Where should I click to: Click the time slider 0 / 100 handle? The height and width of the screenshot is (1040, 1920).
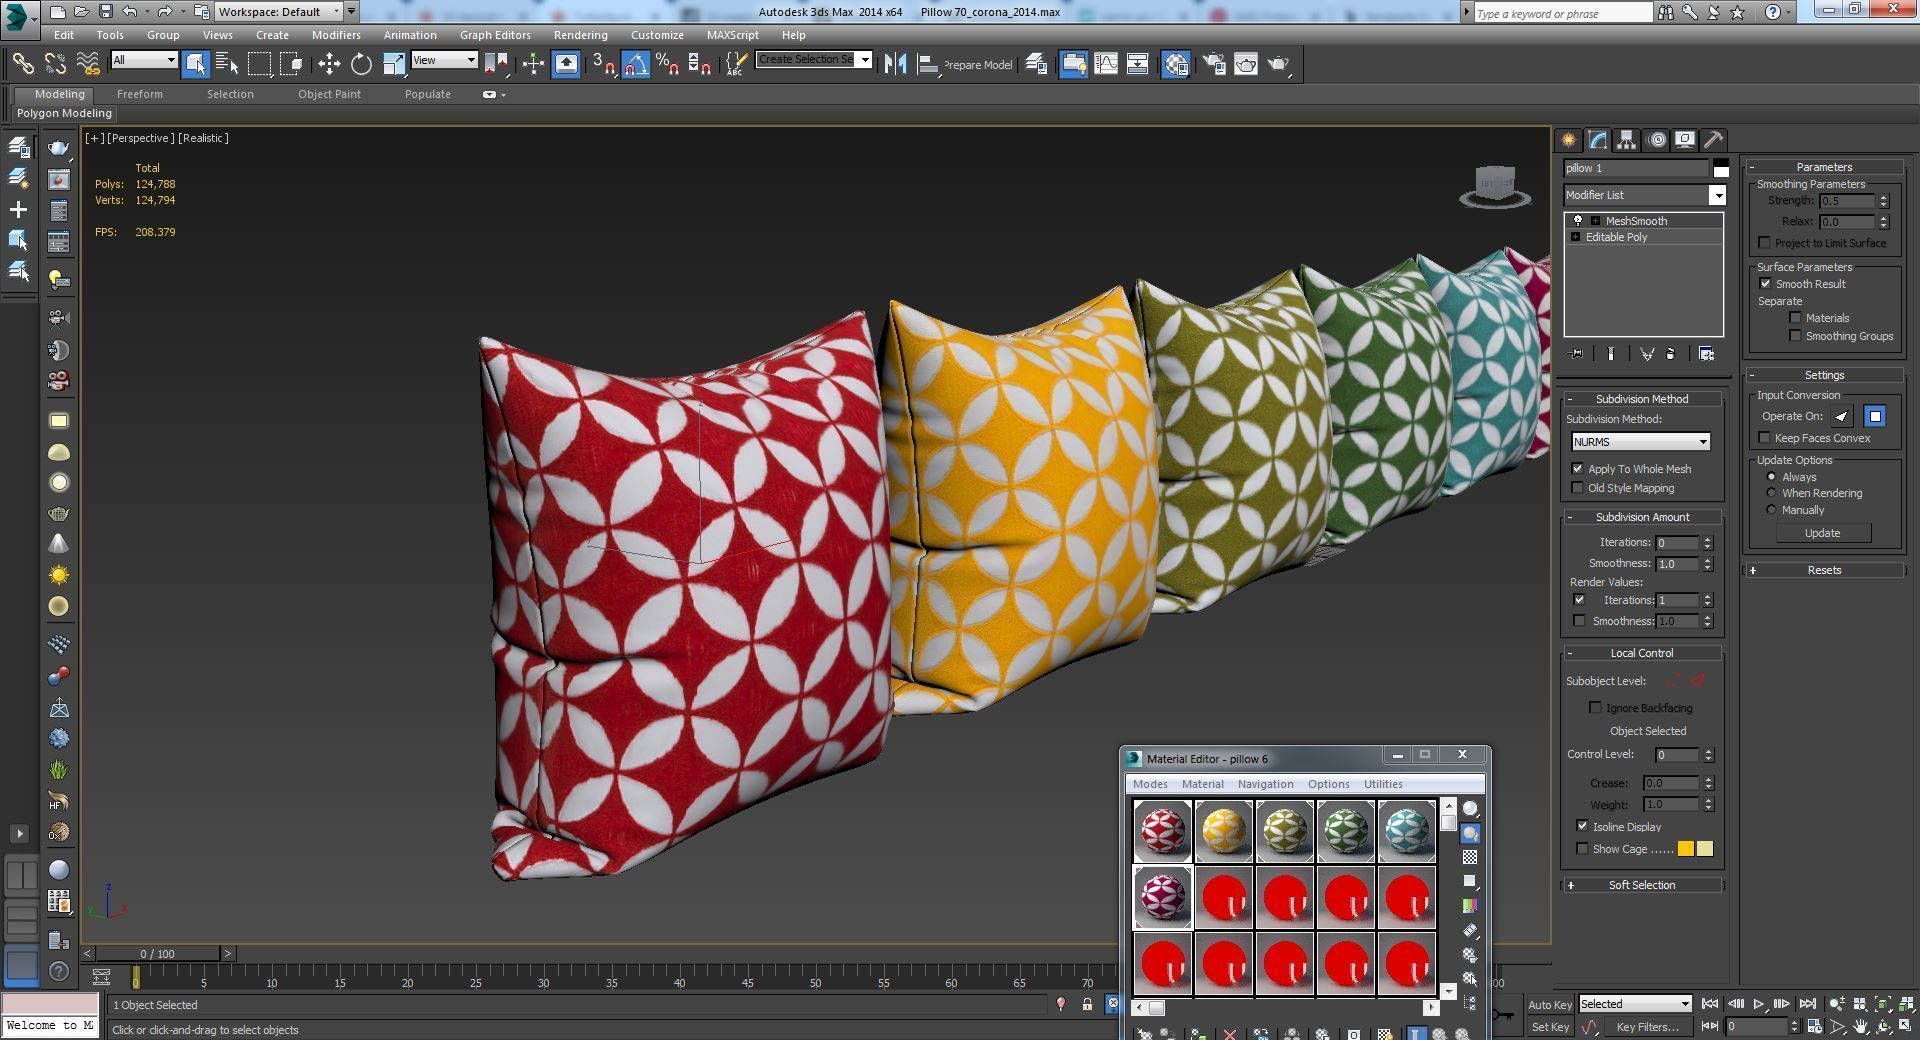[157, 954]
